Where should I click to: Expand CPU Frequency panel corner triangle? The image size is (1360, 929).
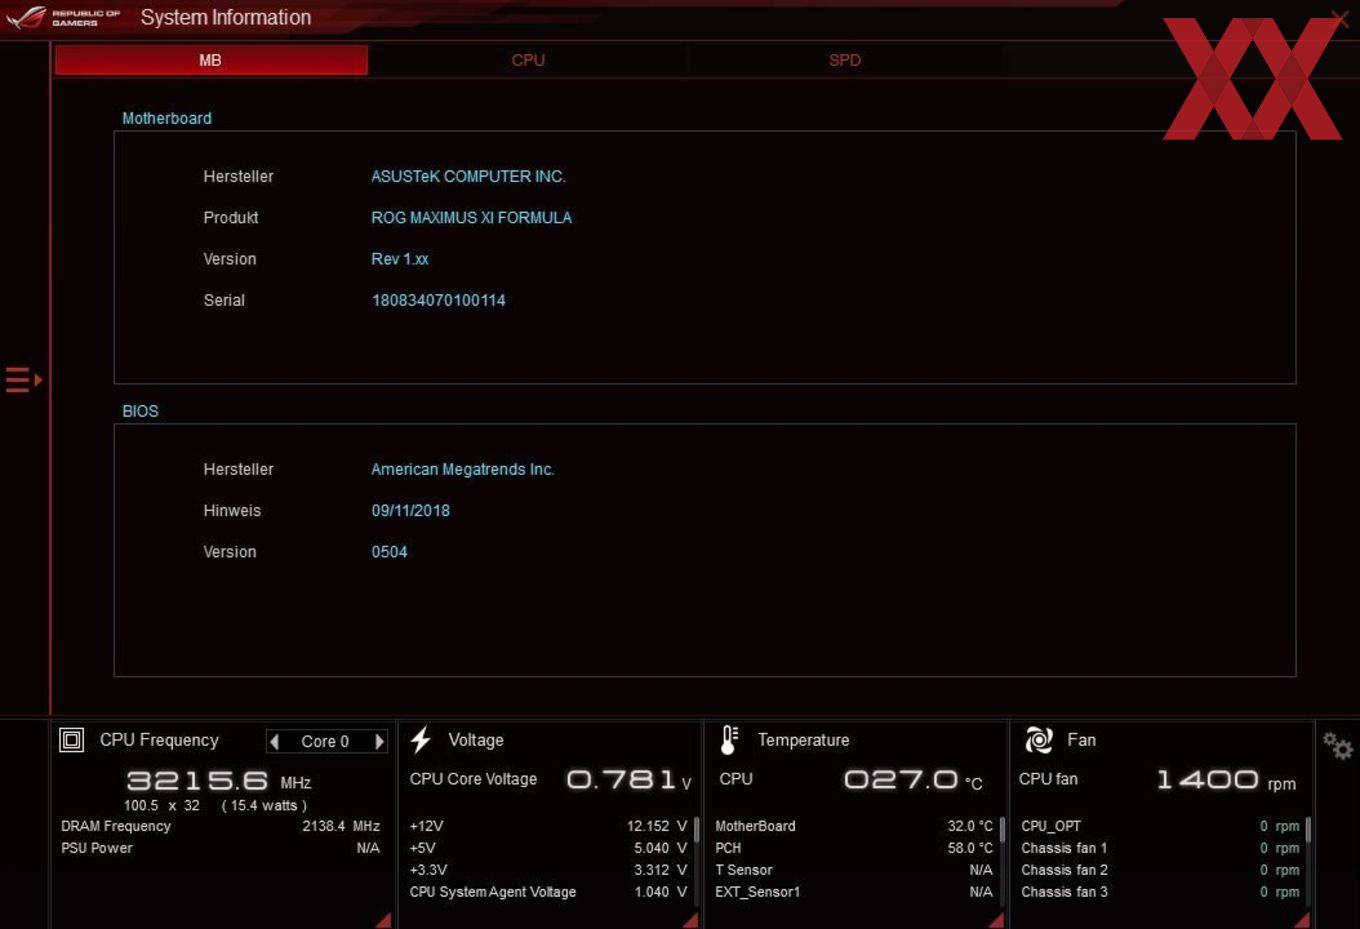(384, 920)
